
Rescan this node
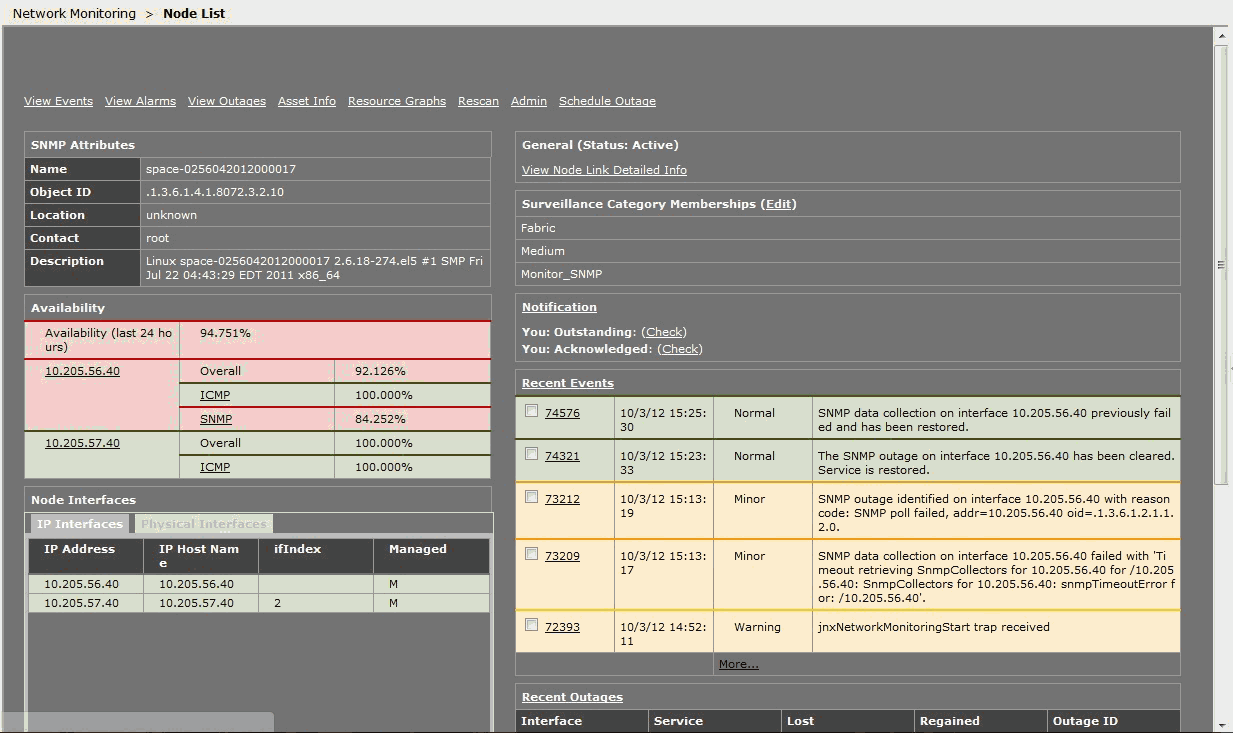(477, 100)
